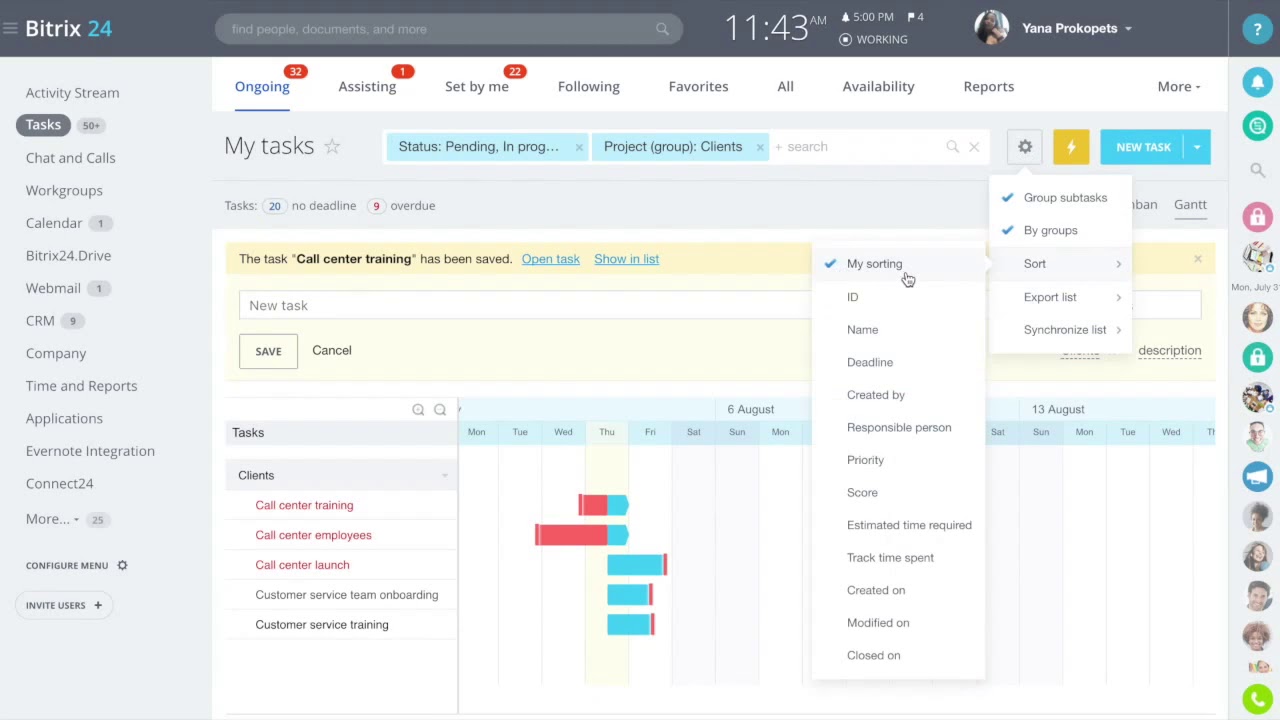Clear the task filter with X icon
The height and width of the screenshot is (720, 1280).
click(974, 147)
